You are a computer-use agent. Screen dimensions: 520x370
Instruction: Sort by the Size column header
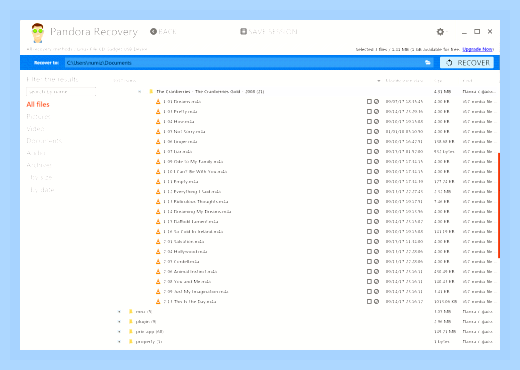[438, 81]
